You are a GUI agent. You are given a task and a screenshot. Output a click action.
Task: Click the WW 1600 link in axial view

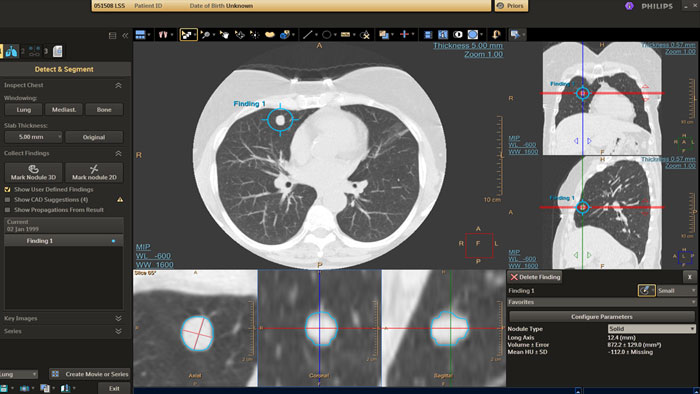(x=154, y=265)
